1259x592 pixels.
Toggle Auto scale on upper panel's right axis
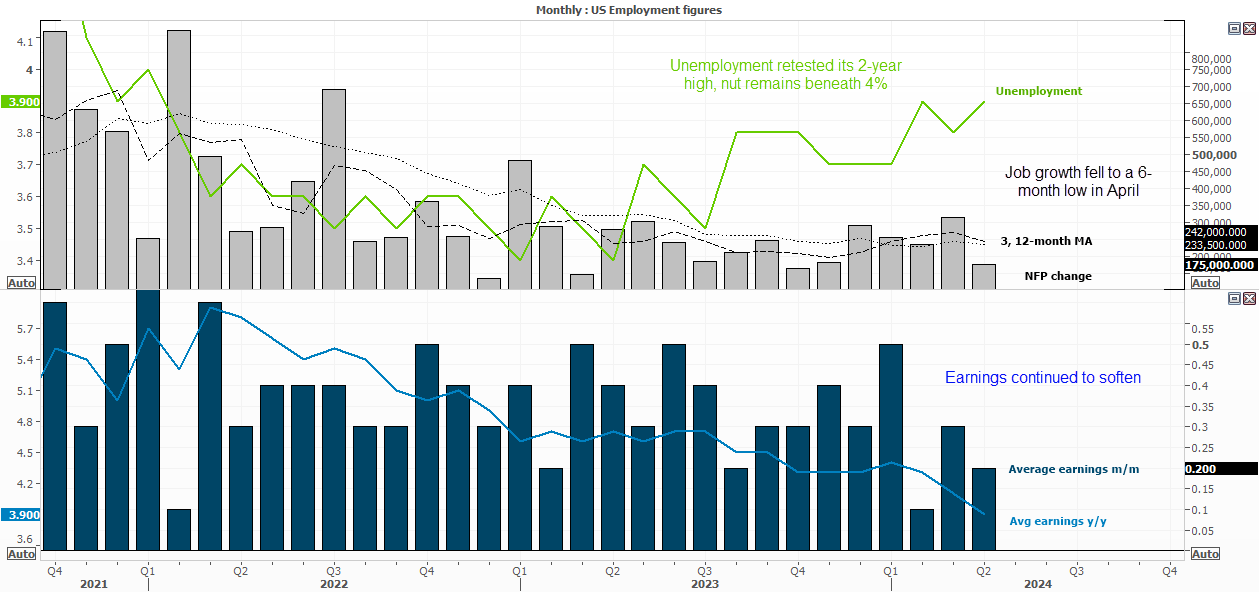(1206, 283)
